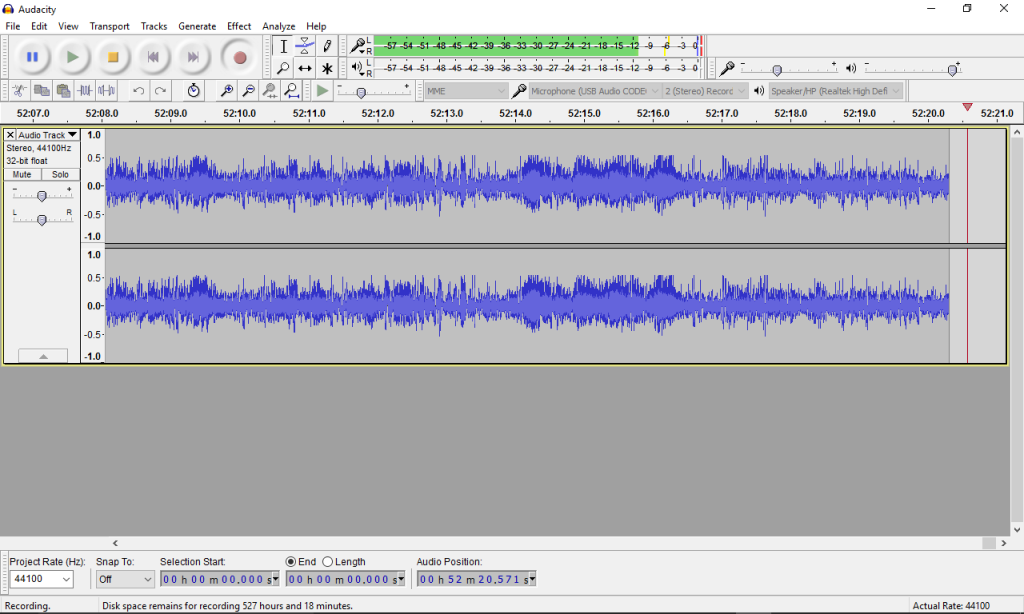This screenshot has height=614, width=1024.
Task: Select the Time Shift tool
Action: point(305,69)
